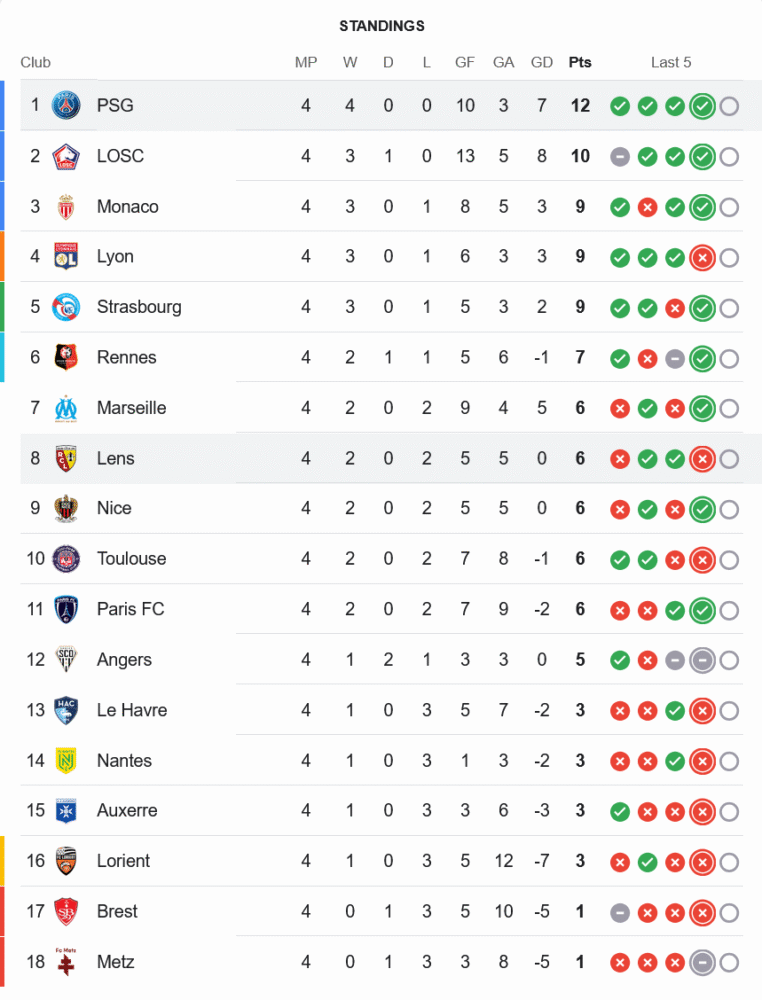The height and width of the screenshot is (1000, 762).
Task: Click the Monaco club crest icon
Action: pyautogui.click(x=66, y=206)
